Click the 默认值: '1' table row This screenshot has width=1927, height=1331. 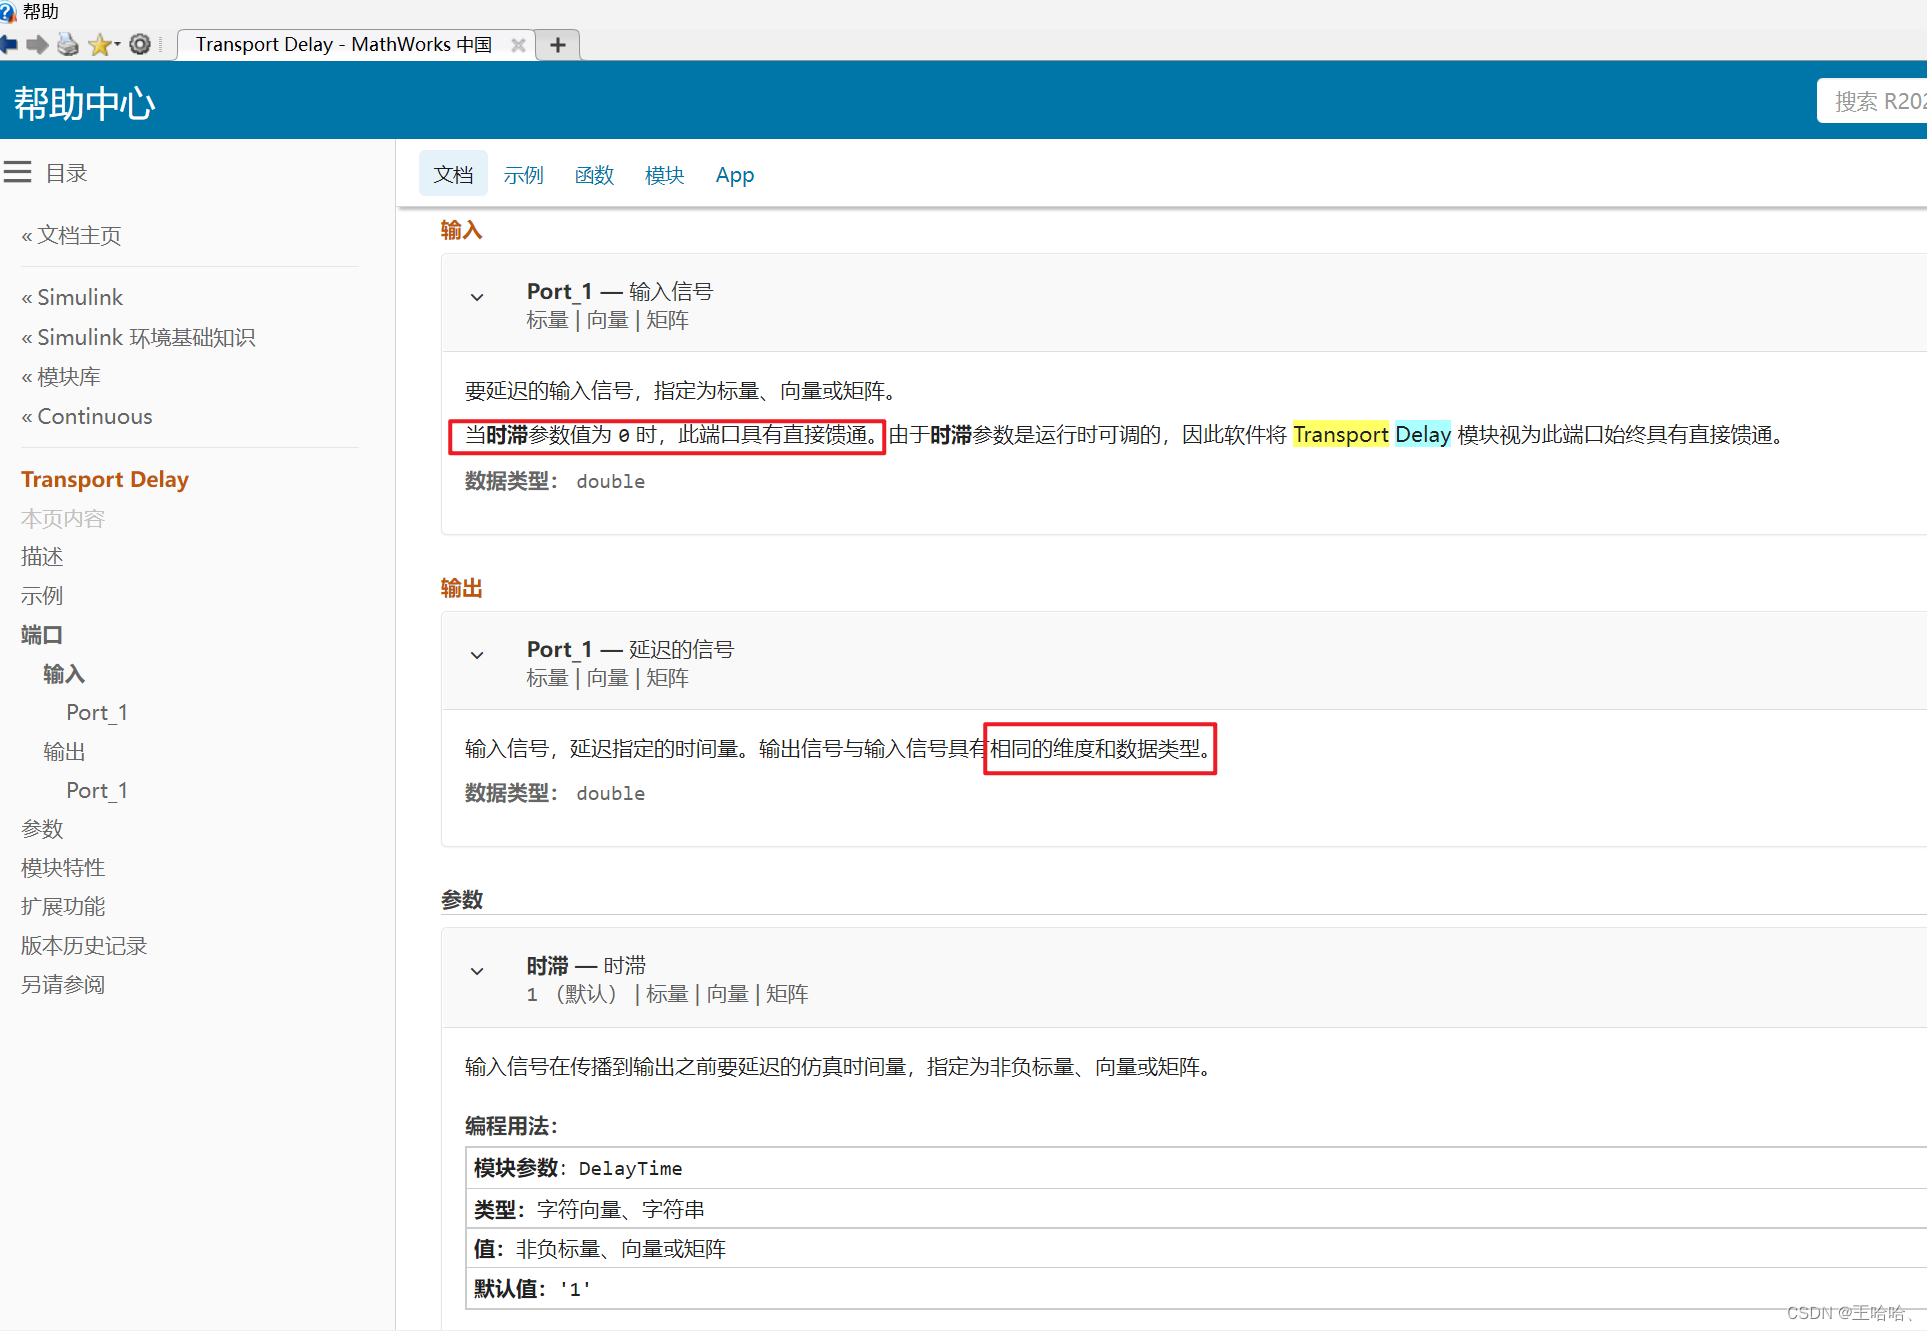pos(1196,1289)
